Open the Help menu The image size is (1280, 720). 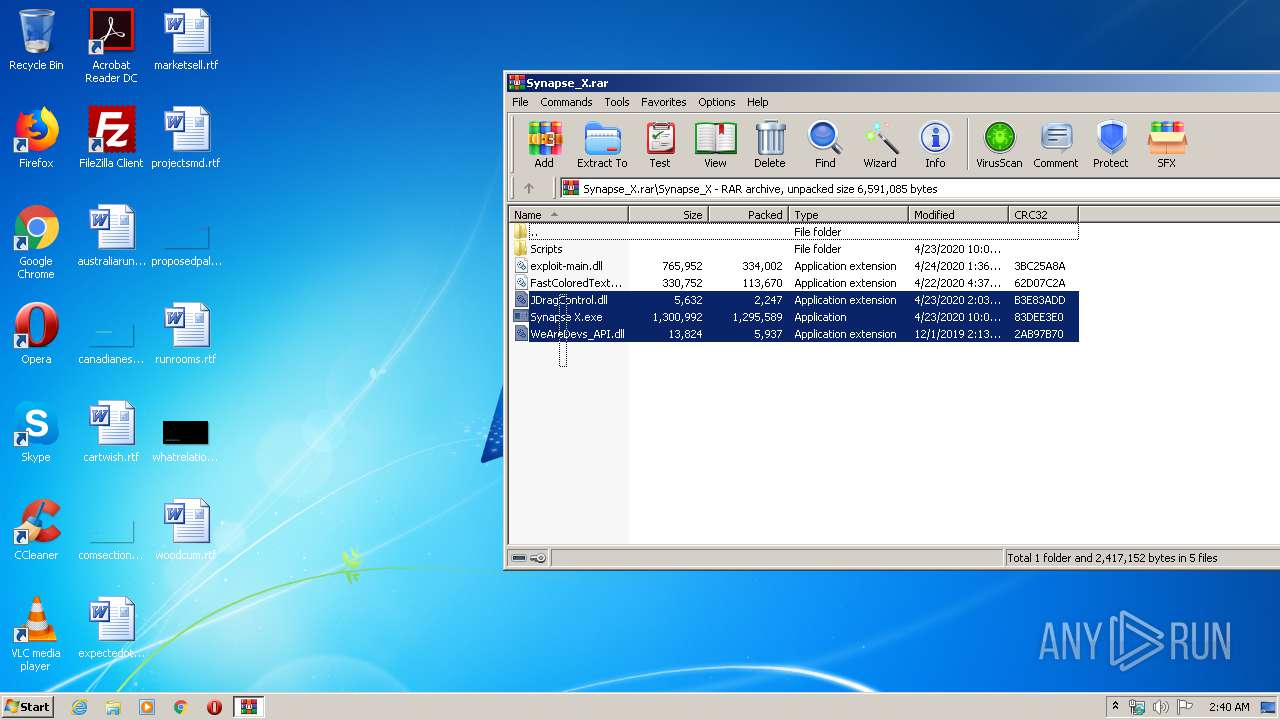click(758, 102)
